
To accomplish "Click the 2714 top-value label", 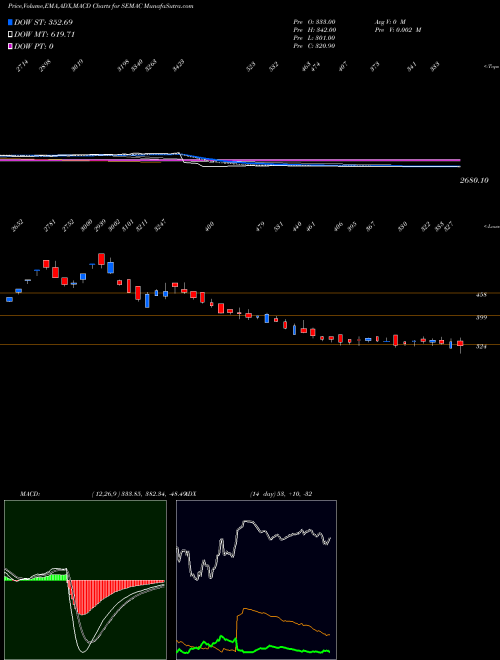I will click(x=23, y=67).
